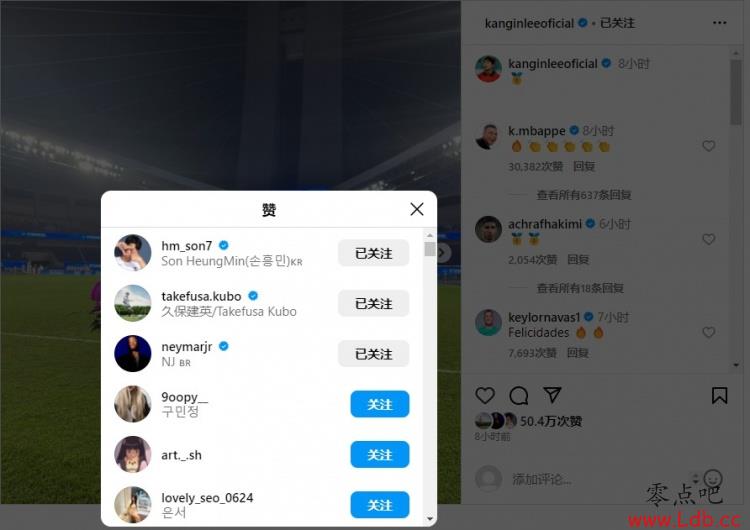Close the likes dialog
The height and width of the screenshot is (530, 750).
pos(417,209)
